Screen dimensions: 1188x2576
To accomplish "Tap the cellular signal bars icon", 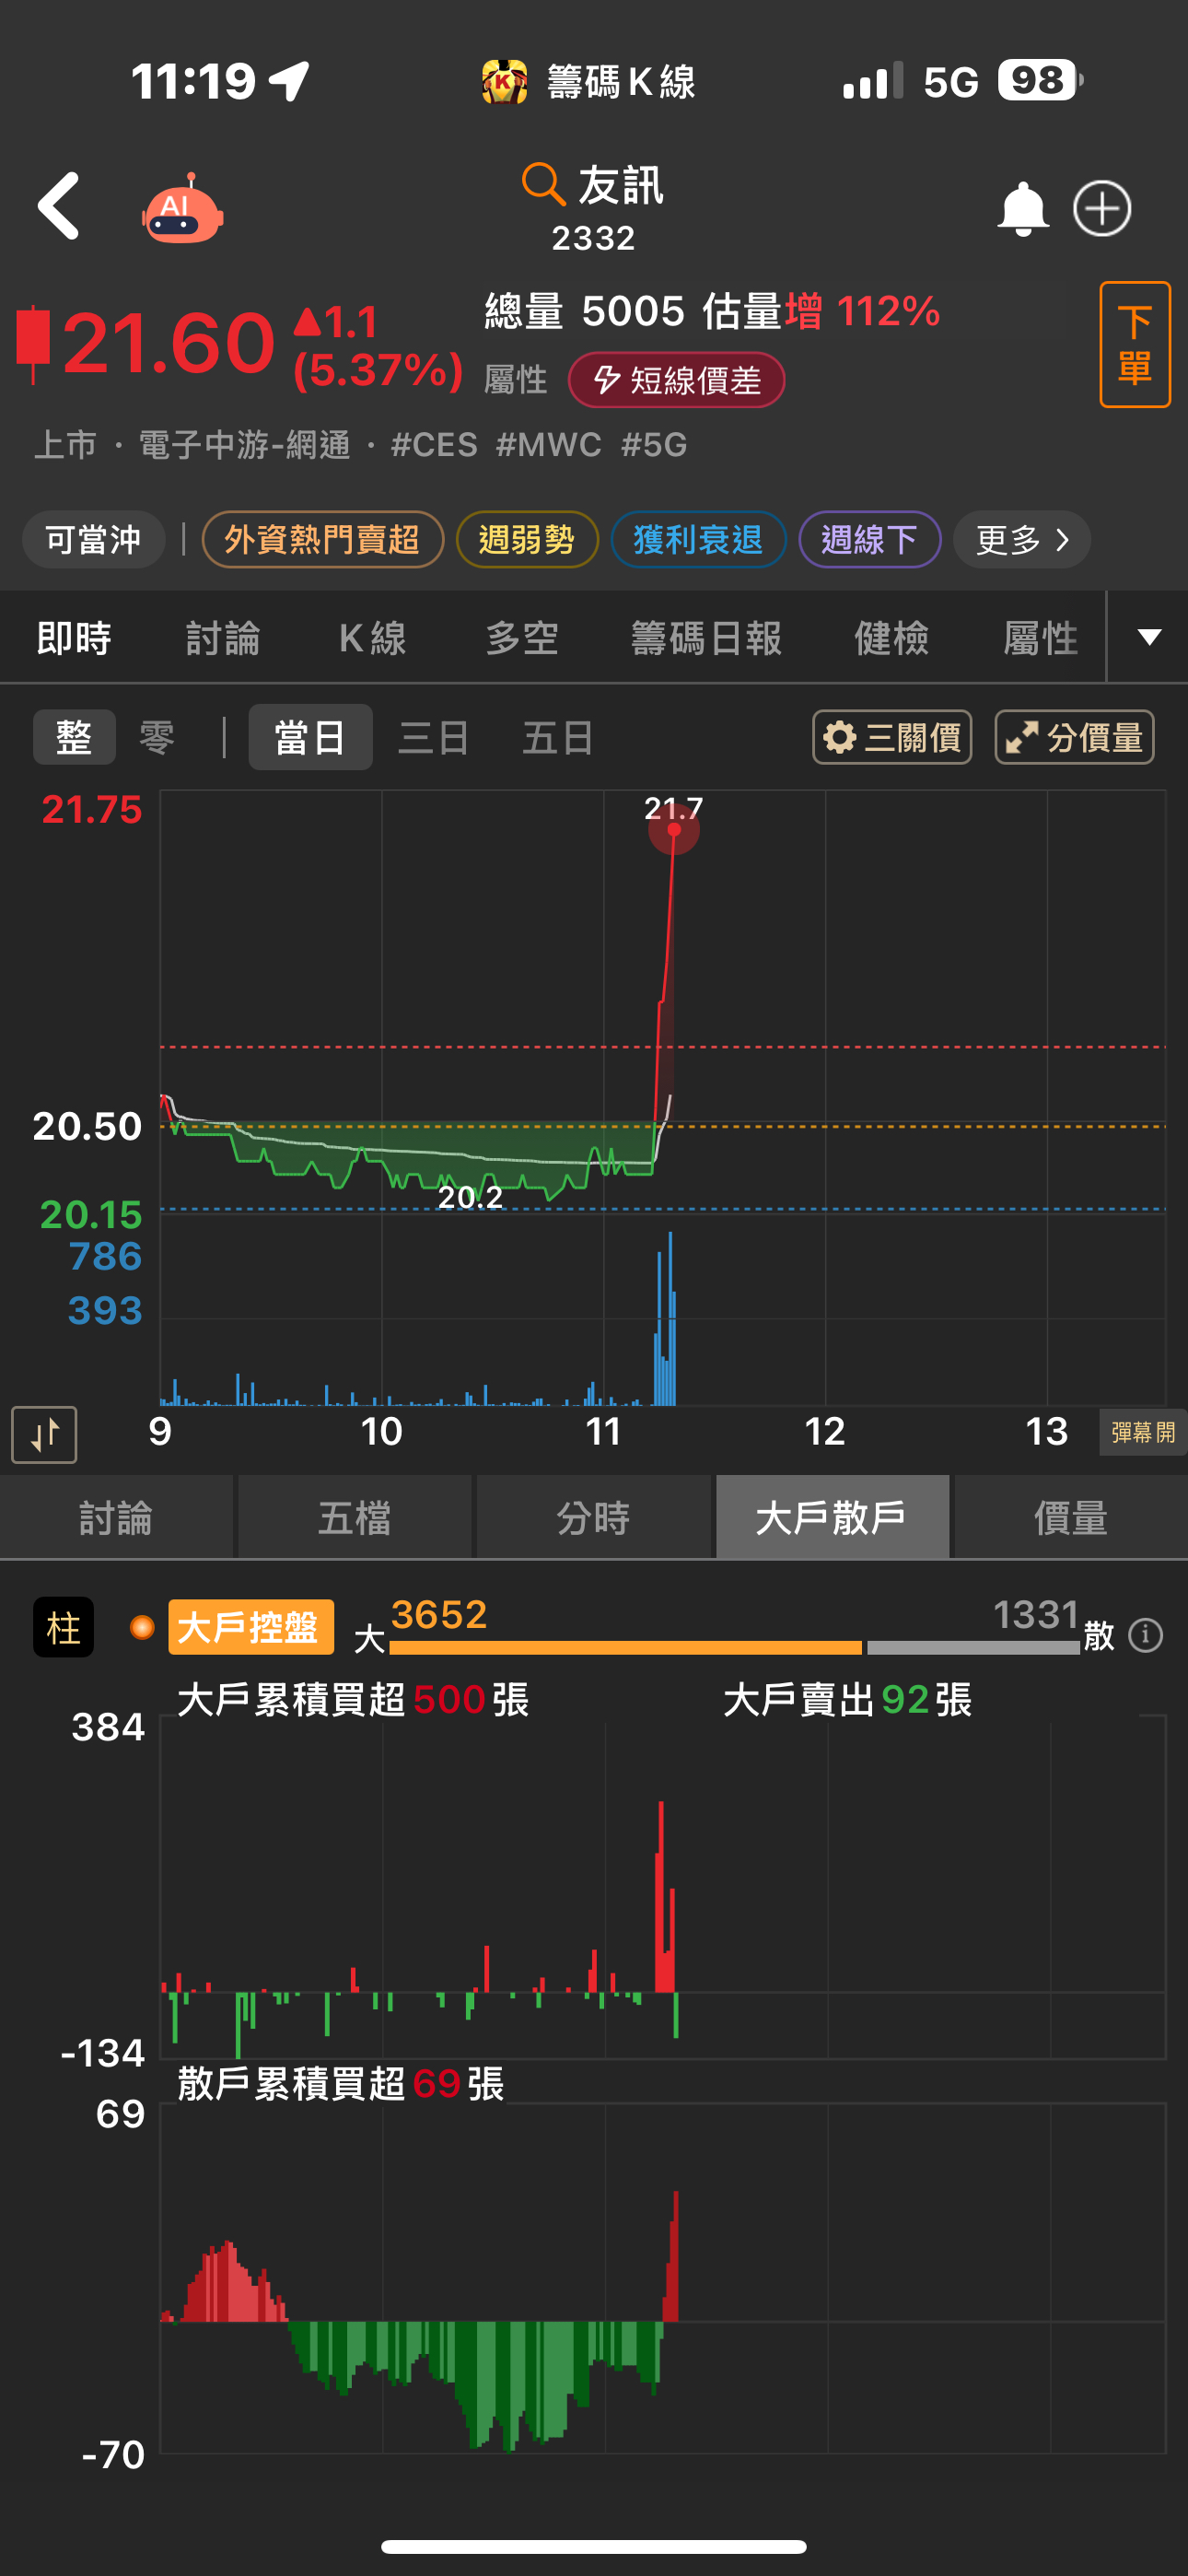I will tap(873, 80).
